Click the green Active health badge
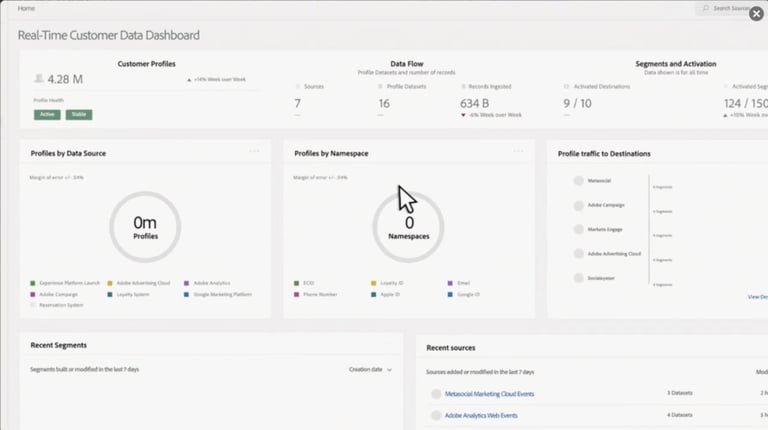Viewport: 768px width, 430px height. tap(47, 115)
